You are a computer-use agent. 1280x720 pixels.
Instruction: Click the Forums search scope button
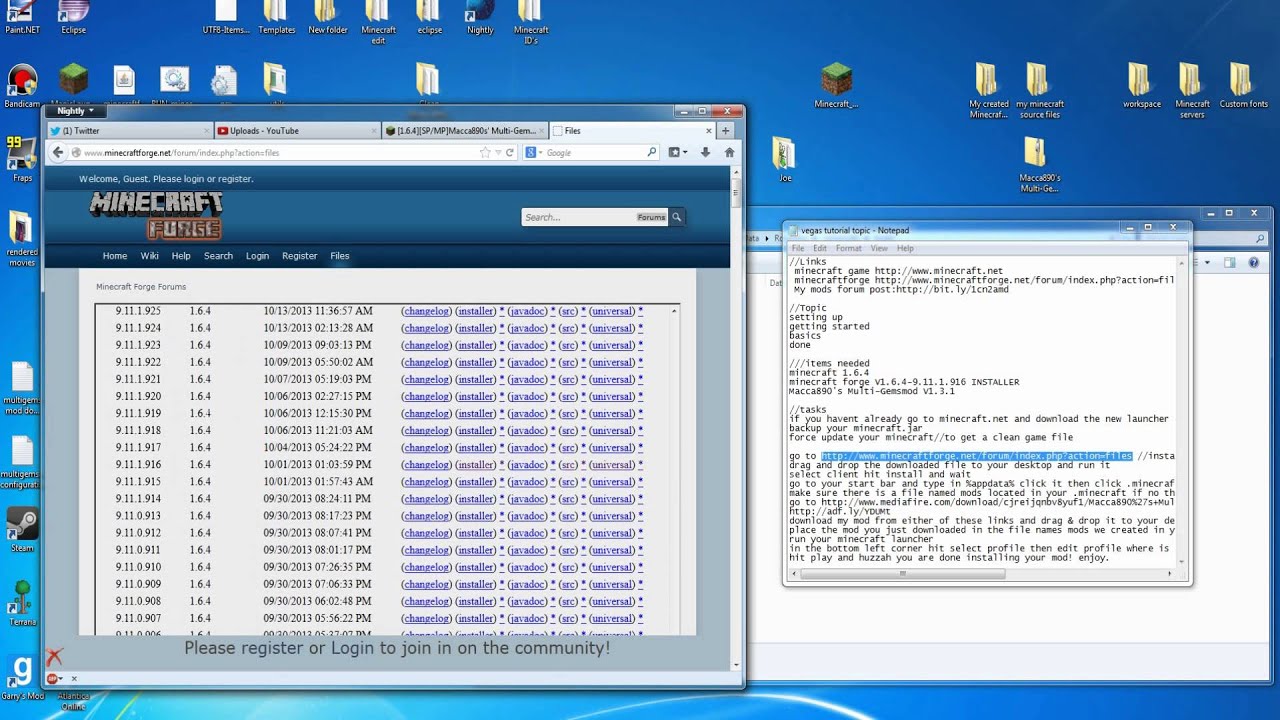[651, 217]
